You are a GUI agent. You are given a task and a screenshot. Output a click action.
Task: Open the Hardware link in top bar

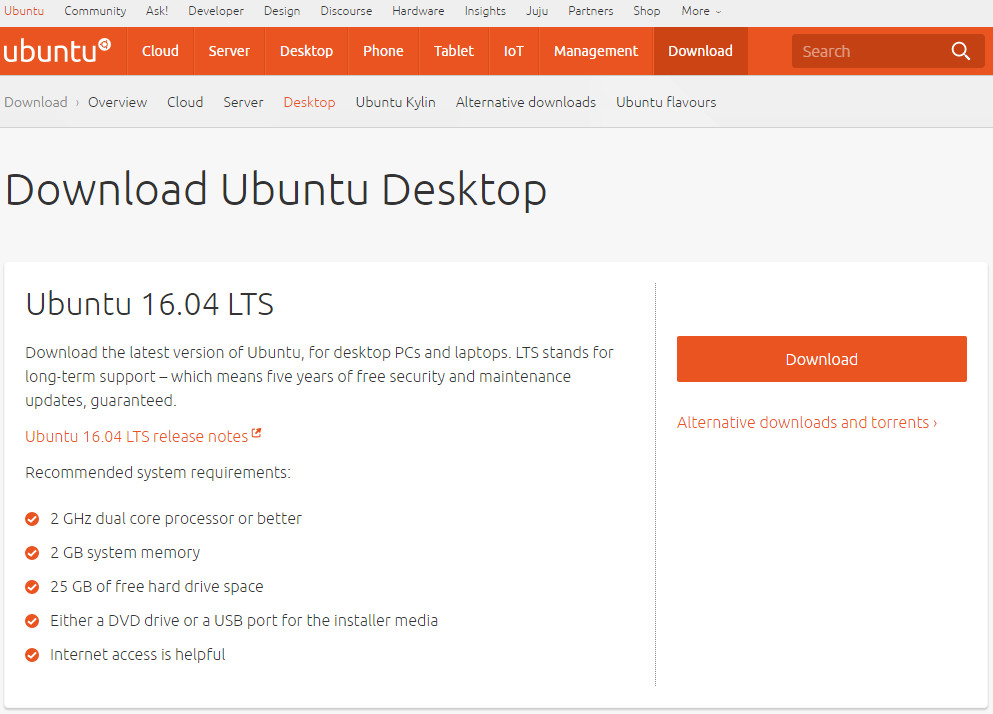coord(418,11)
